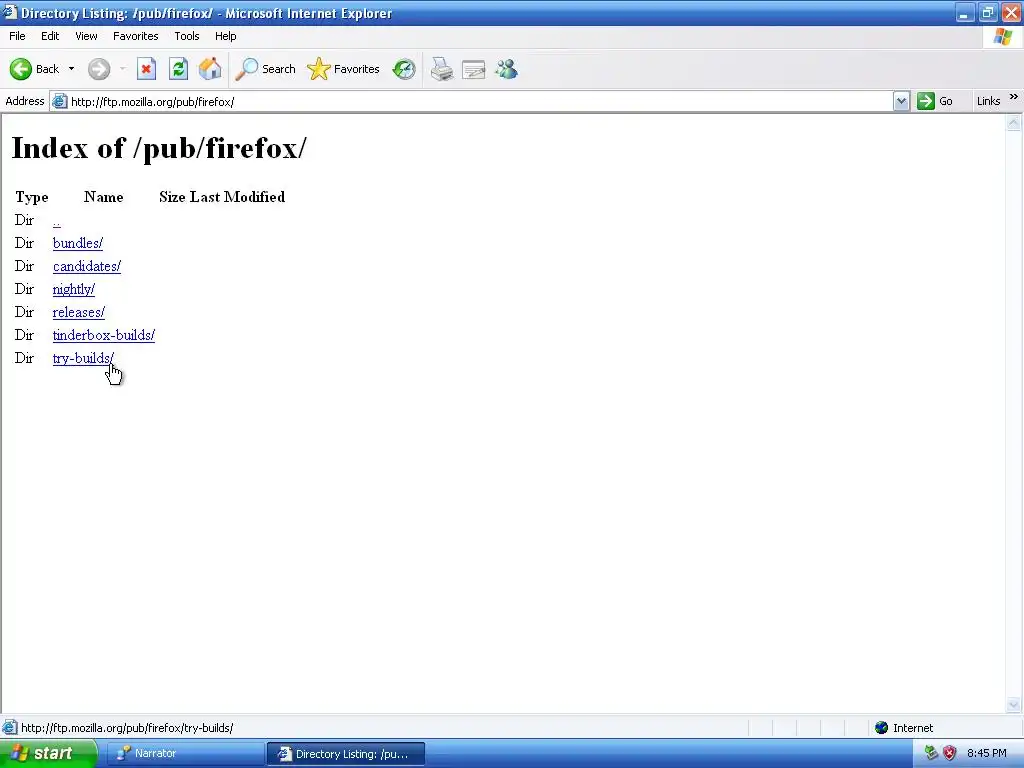Select Directory Listing taskbar button

(345, 754)
